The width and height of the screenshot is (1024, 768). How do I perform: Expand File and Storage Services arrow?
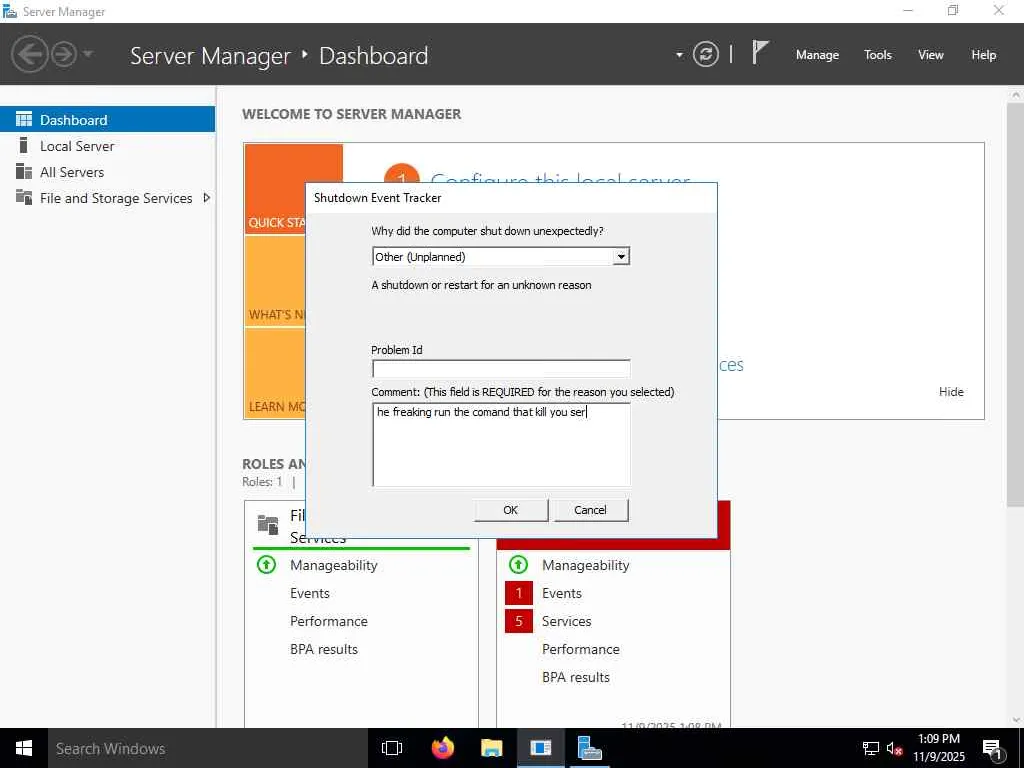click(x=207, y=197)
